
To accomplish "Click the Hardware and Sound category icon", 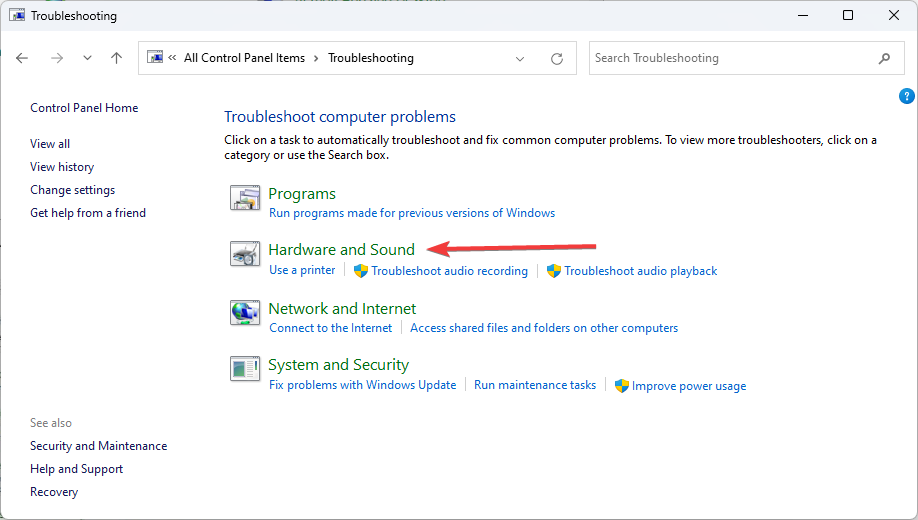I will (245, 254).
